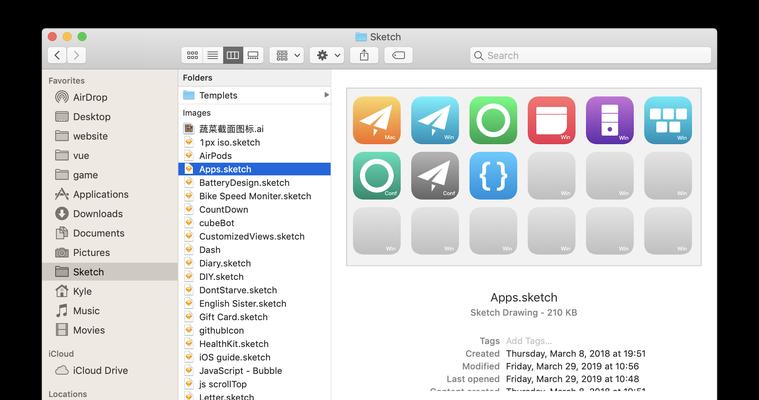
Task: Open Desktop in the sidebar
Action: click(x=110, y=117)
